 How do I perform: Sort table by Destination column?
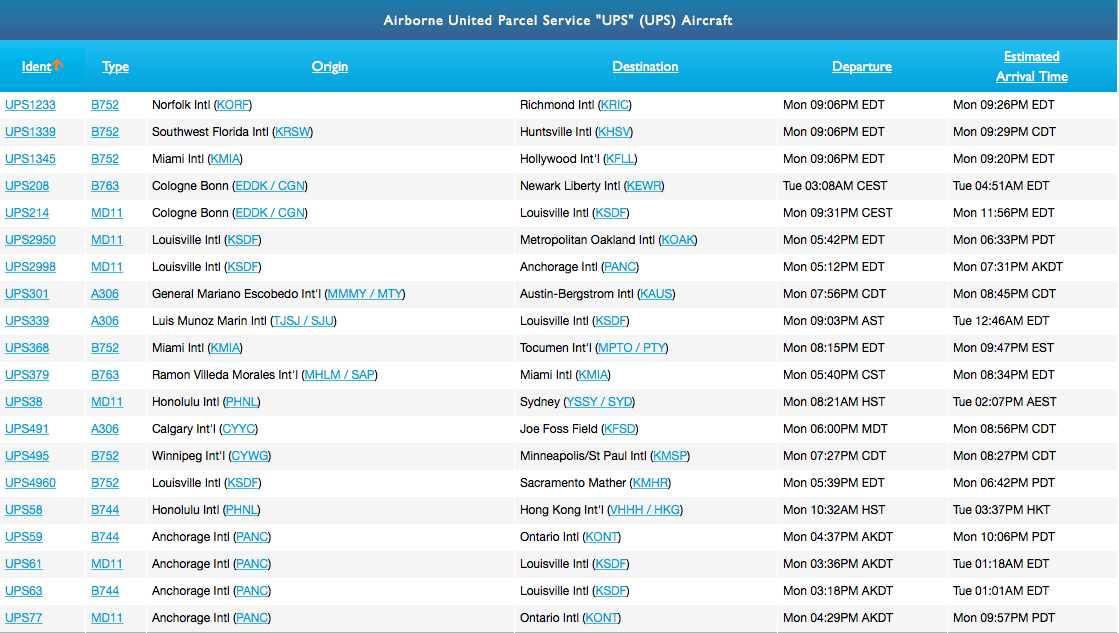645,66
